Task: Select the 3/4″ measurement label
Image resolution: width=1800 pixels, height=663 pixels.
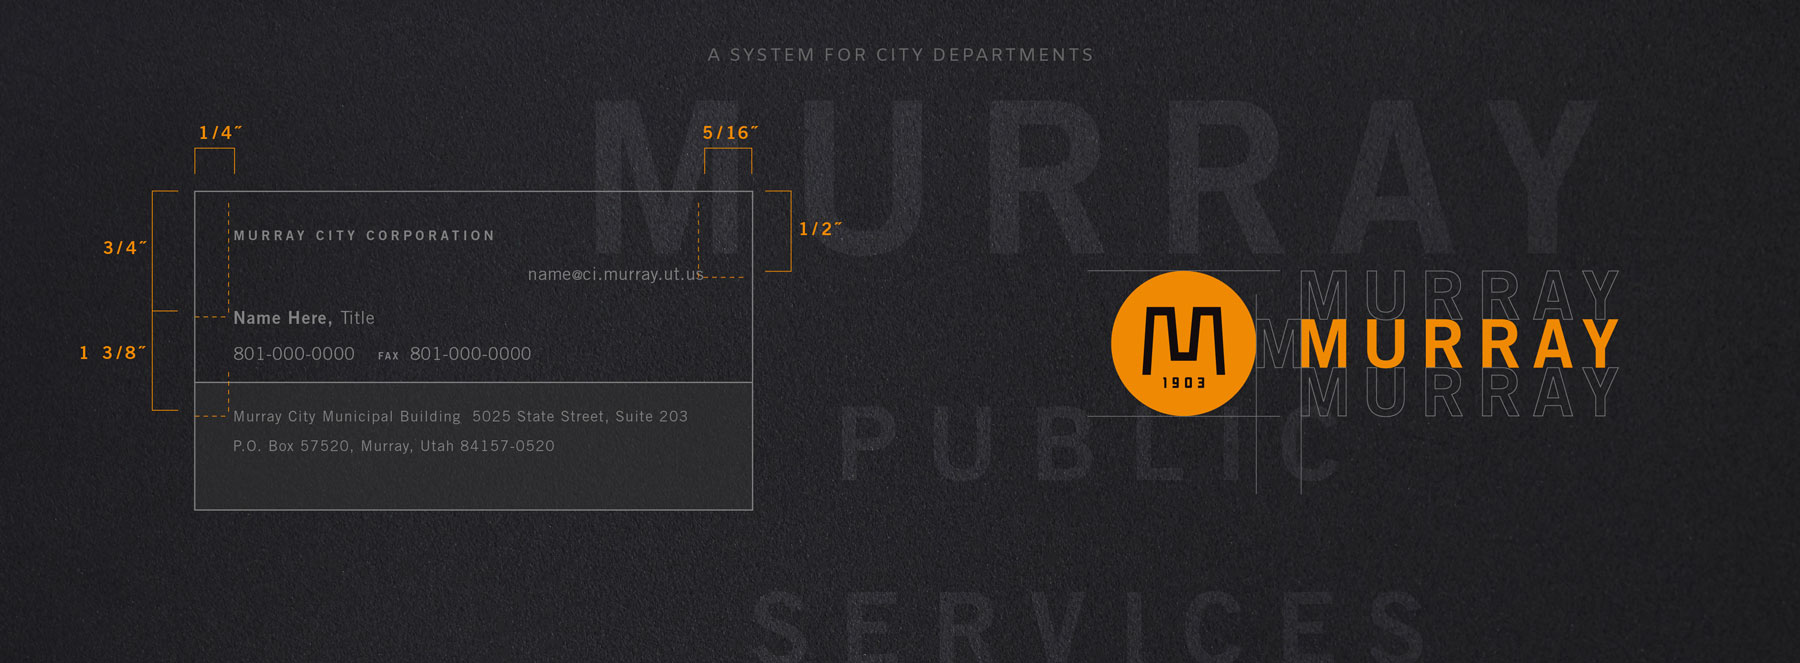Action: 125,248
